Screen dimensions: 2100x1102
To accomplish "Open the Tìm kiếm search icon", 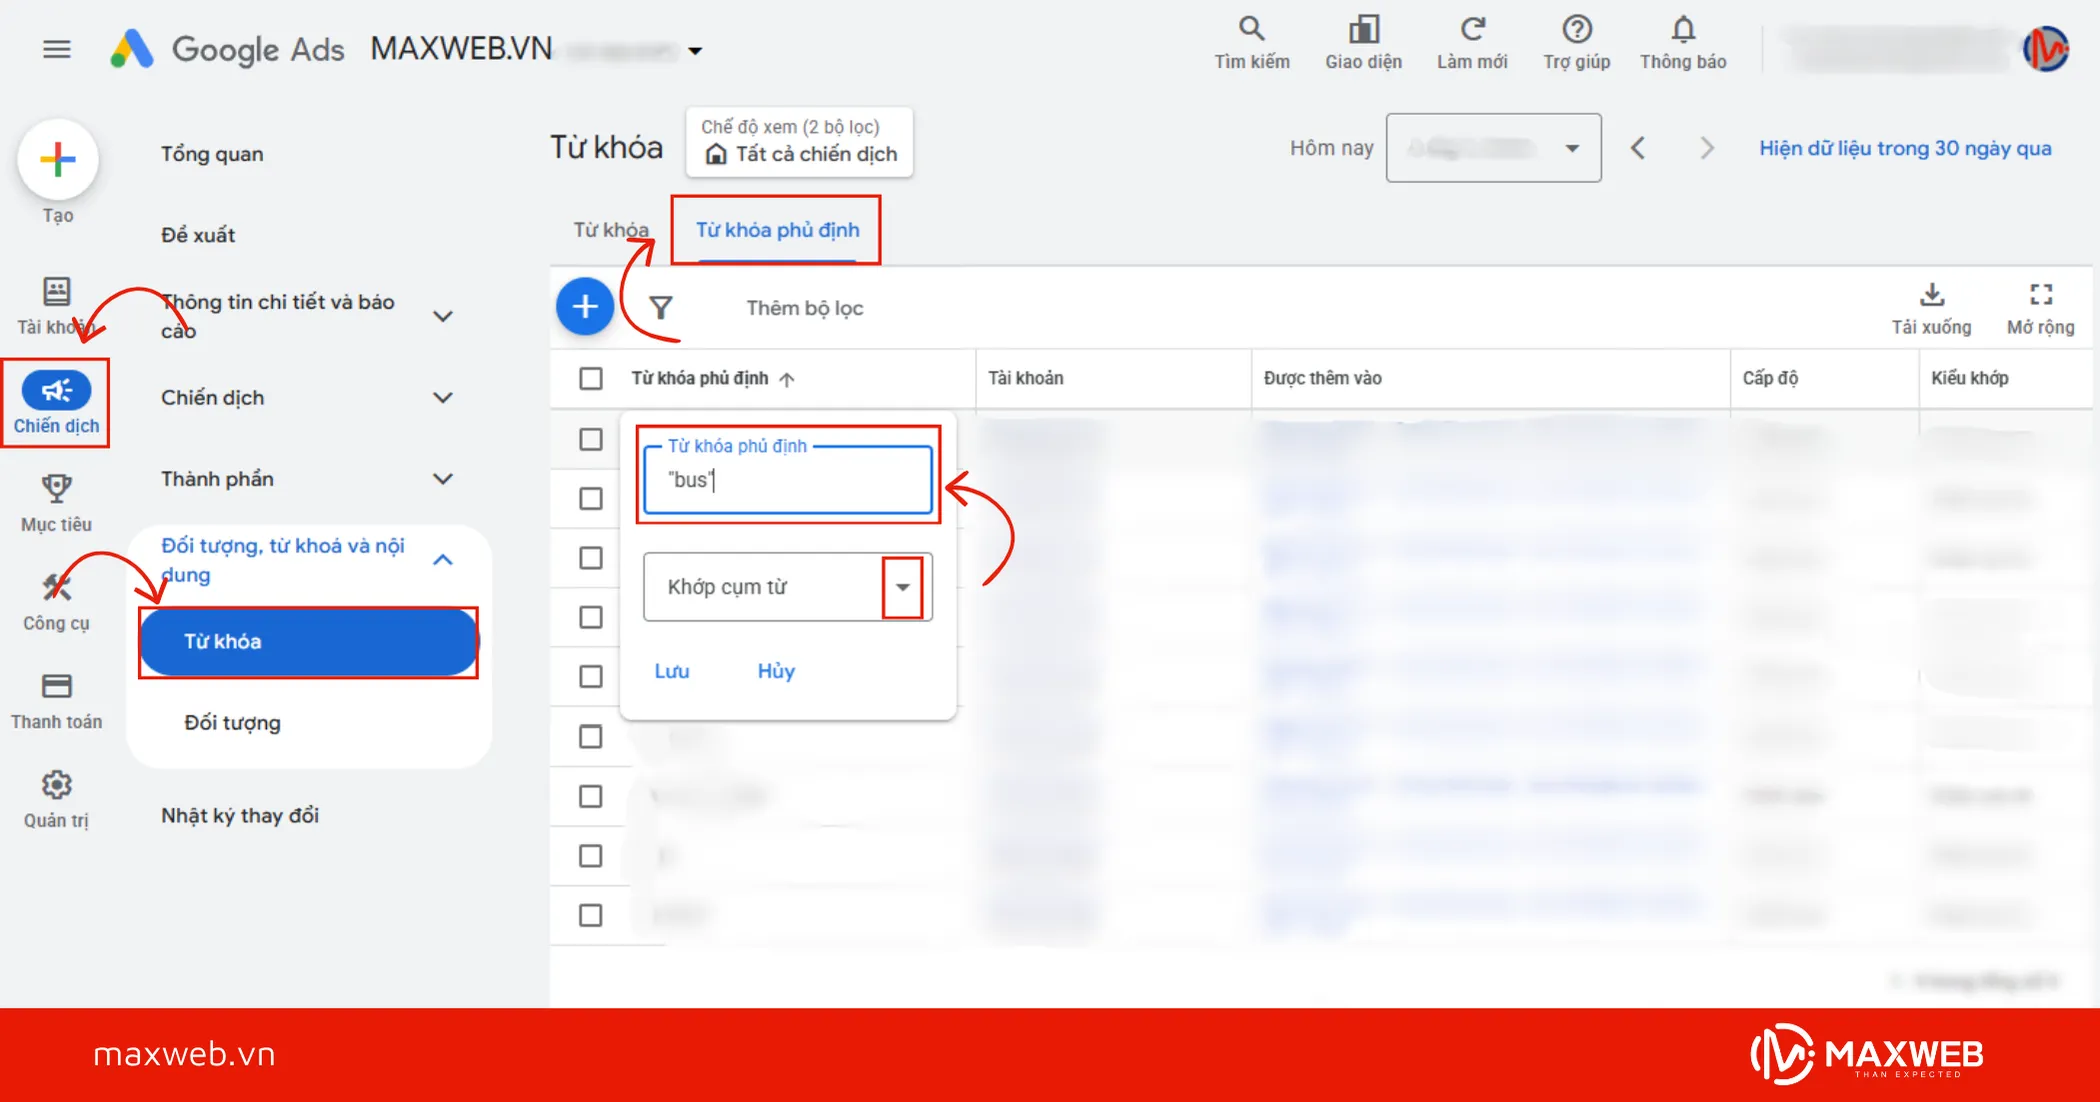I will pyautogui.click(x=1251, y=30).
